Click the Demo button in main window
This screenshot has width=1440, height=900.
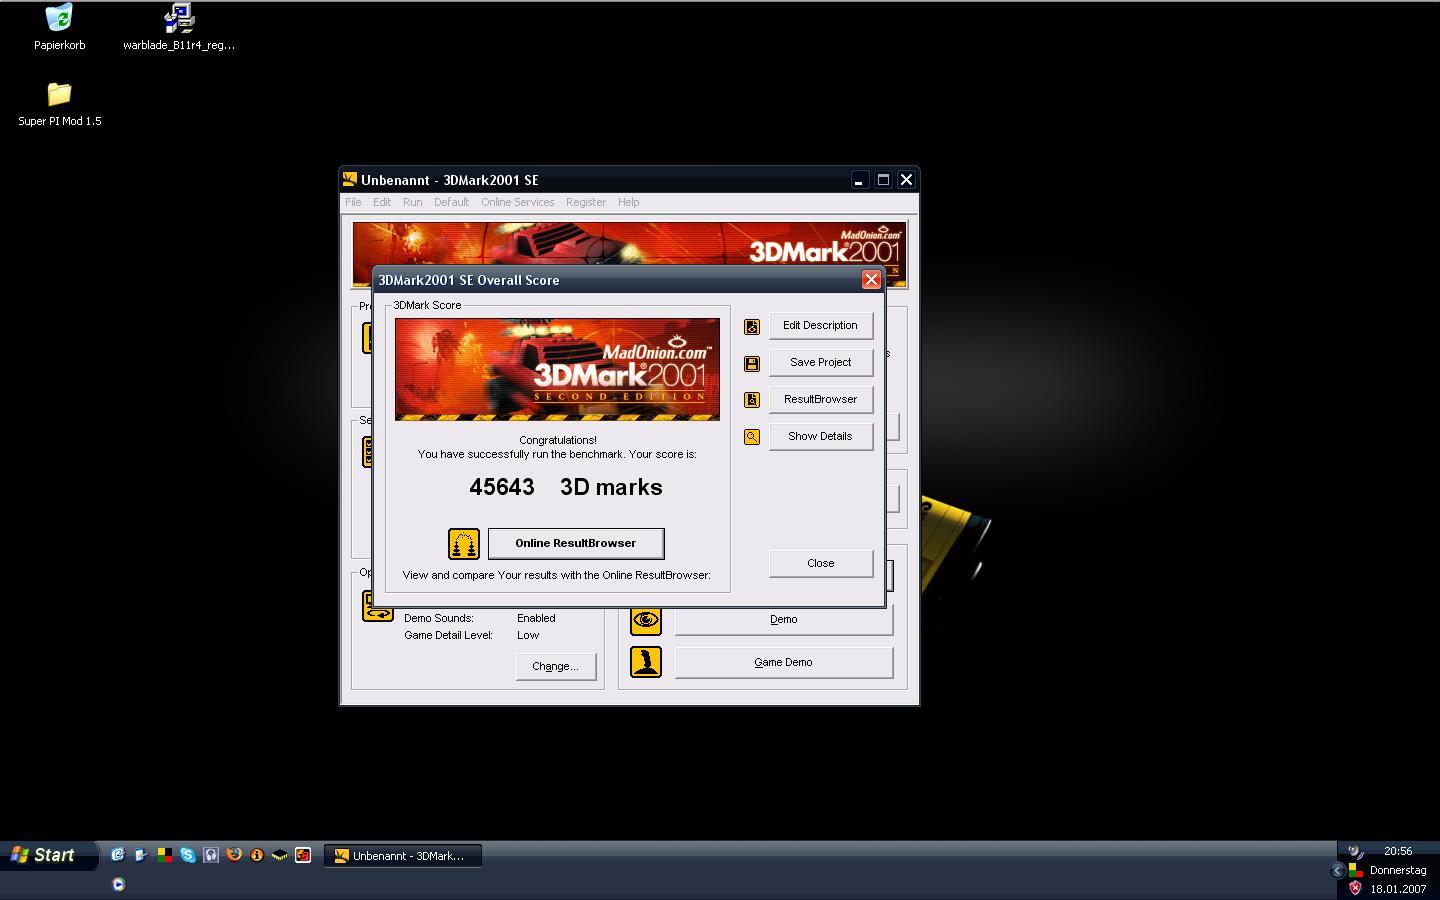[x=783, y=619]
